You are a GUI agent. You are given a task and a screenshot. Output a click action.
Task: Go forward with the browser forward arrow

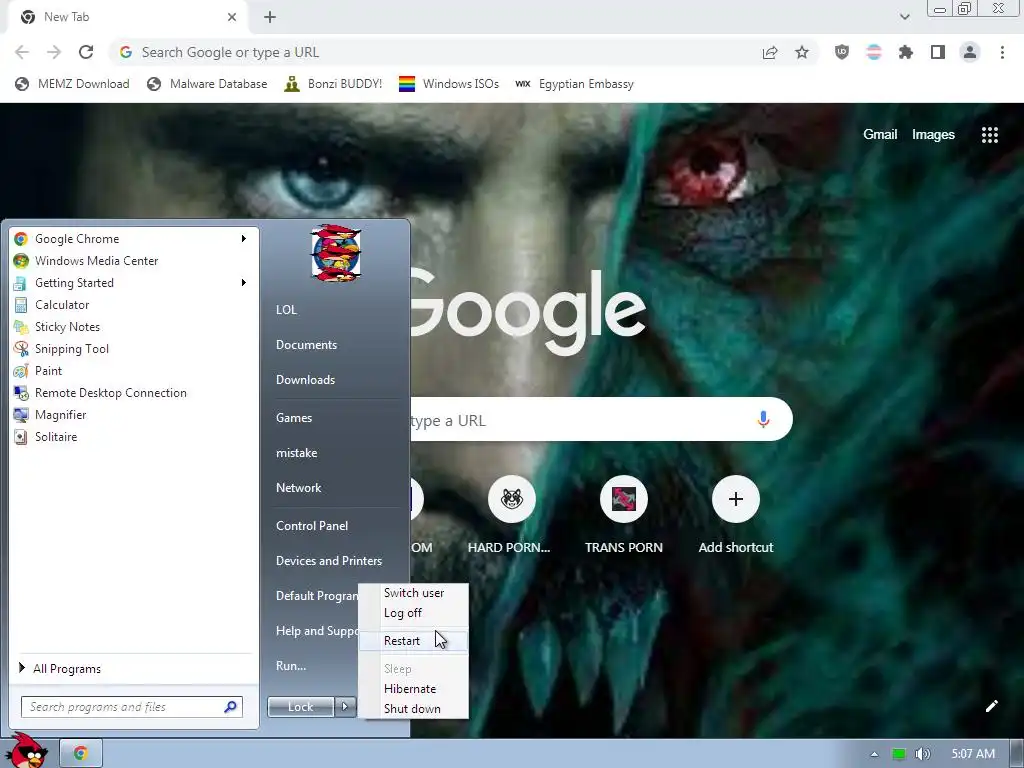point(54,52)
